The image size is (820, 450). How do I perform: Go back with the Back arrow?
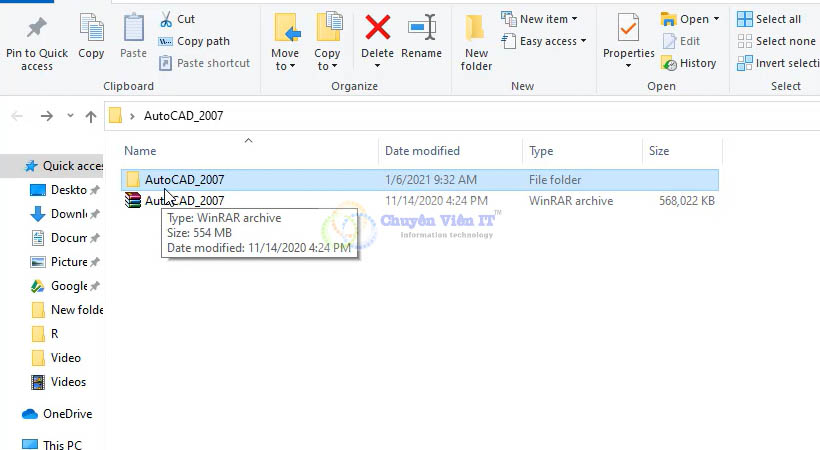[17, 116]
